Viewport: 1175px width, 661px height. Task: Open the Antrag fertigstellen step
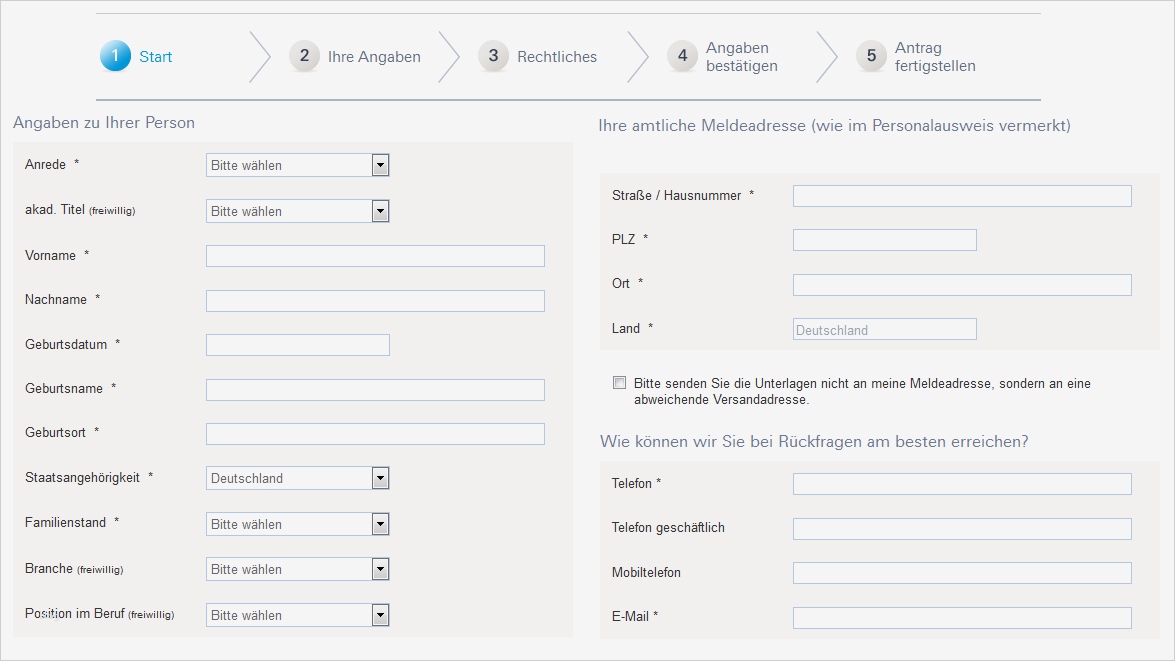935,57
